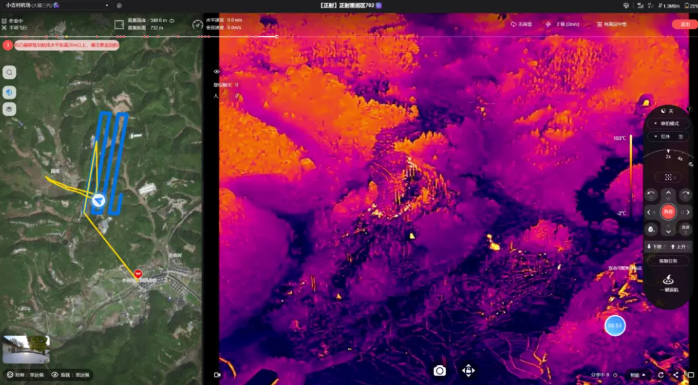The width and height of the screenshot is (698, 385).
Task: Open the infrared lens dropdown
Action: [x=668, y=137]
